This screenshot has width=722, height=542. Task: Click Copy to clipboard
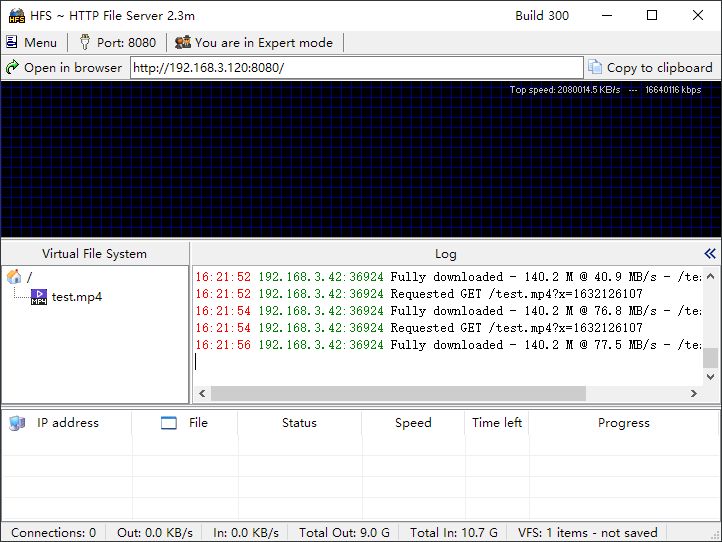click(651, 68)
